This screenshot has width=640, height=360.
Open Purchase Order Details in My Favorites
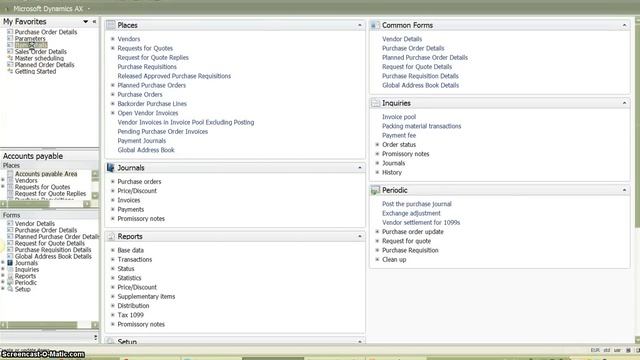(x=46, y=32)
